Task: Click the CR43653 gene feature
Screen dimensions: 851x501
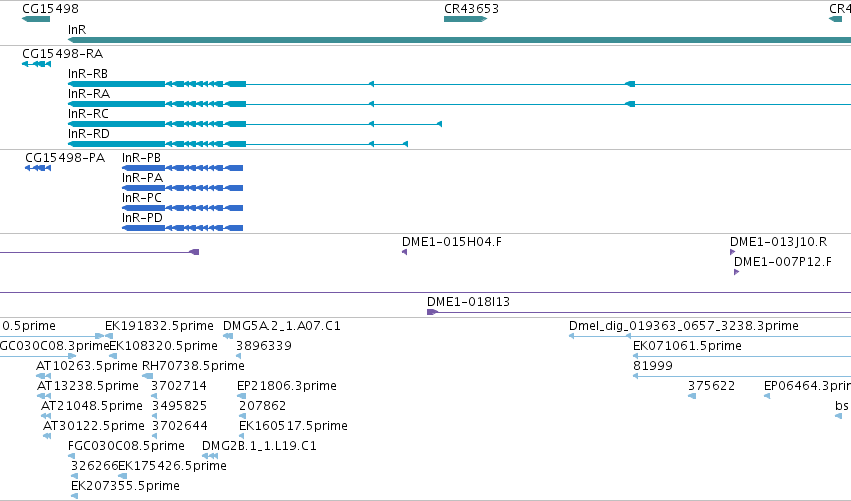Action: coord(466,19)
